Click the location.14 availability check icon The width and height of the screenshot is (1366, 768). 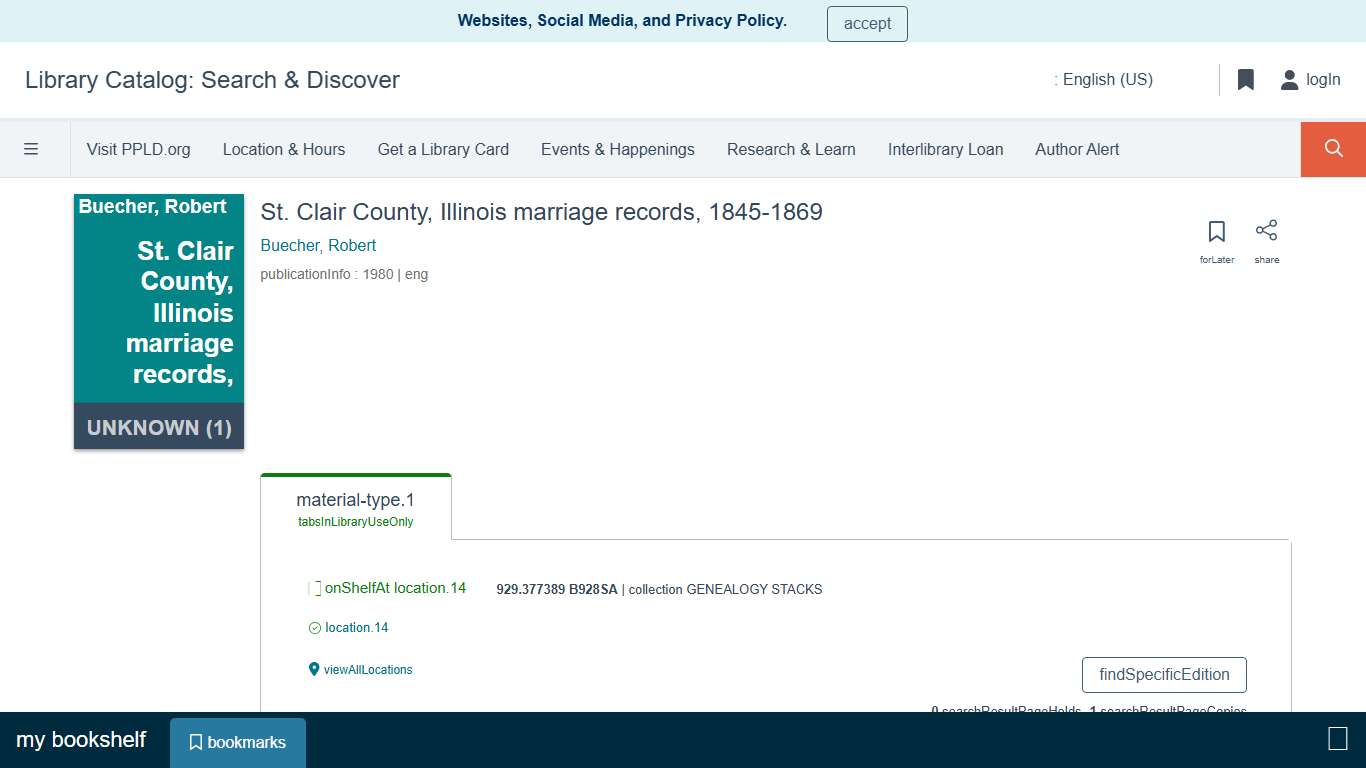coord(314,627)
